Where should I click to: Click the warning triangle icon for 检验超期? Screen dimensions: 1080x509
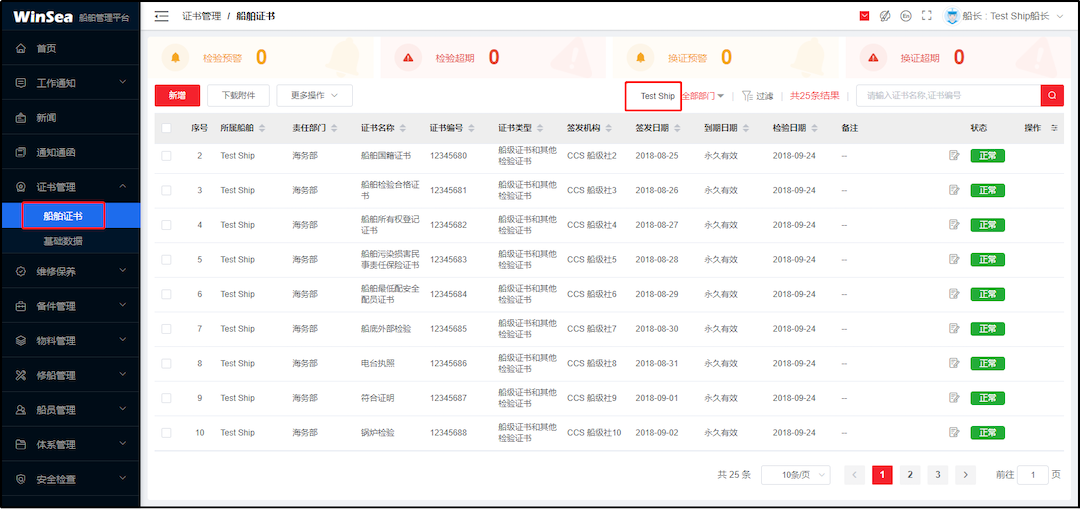pos(408,57)
